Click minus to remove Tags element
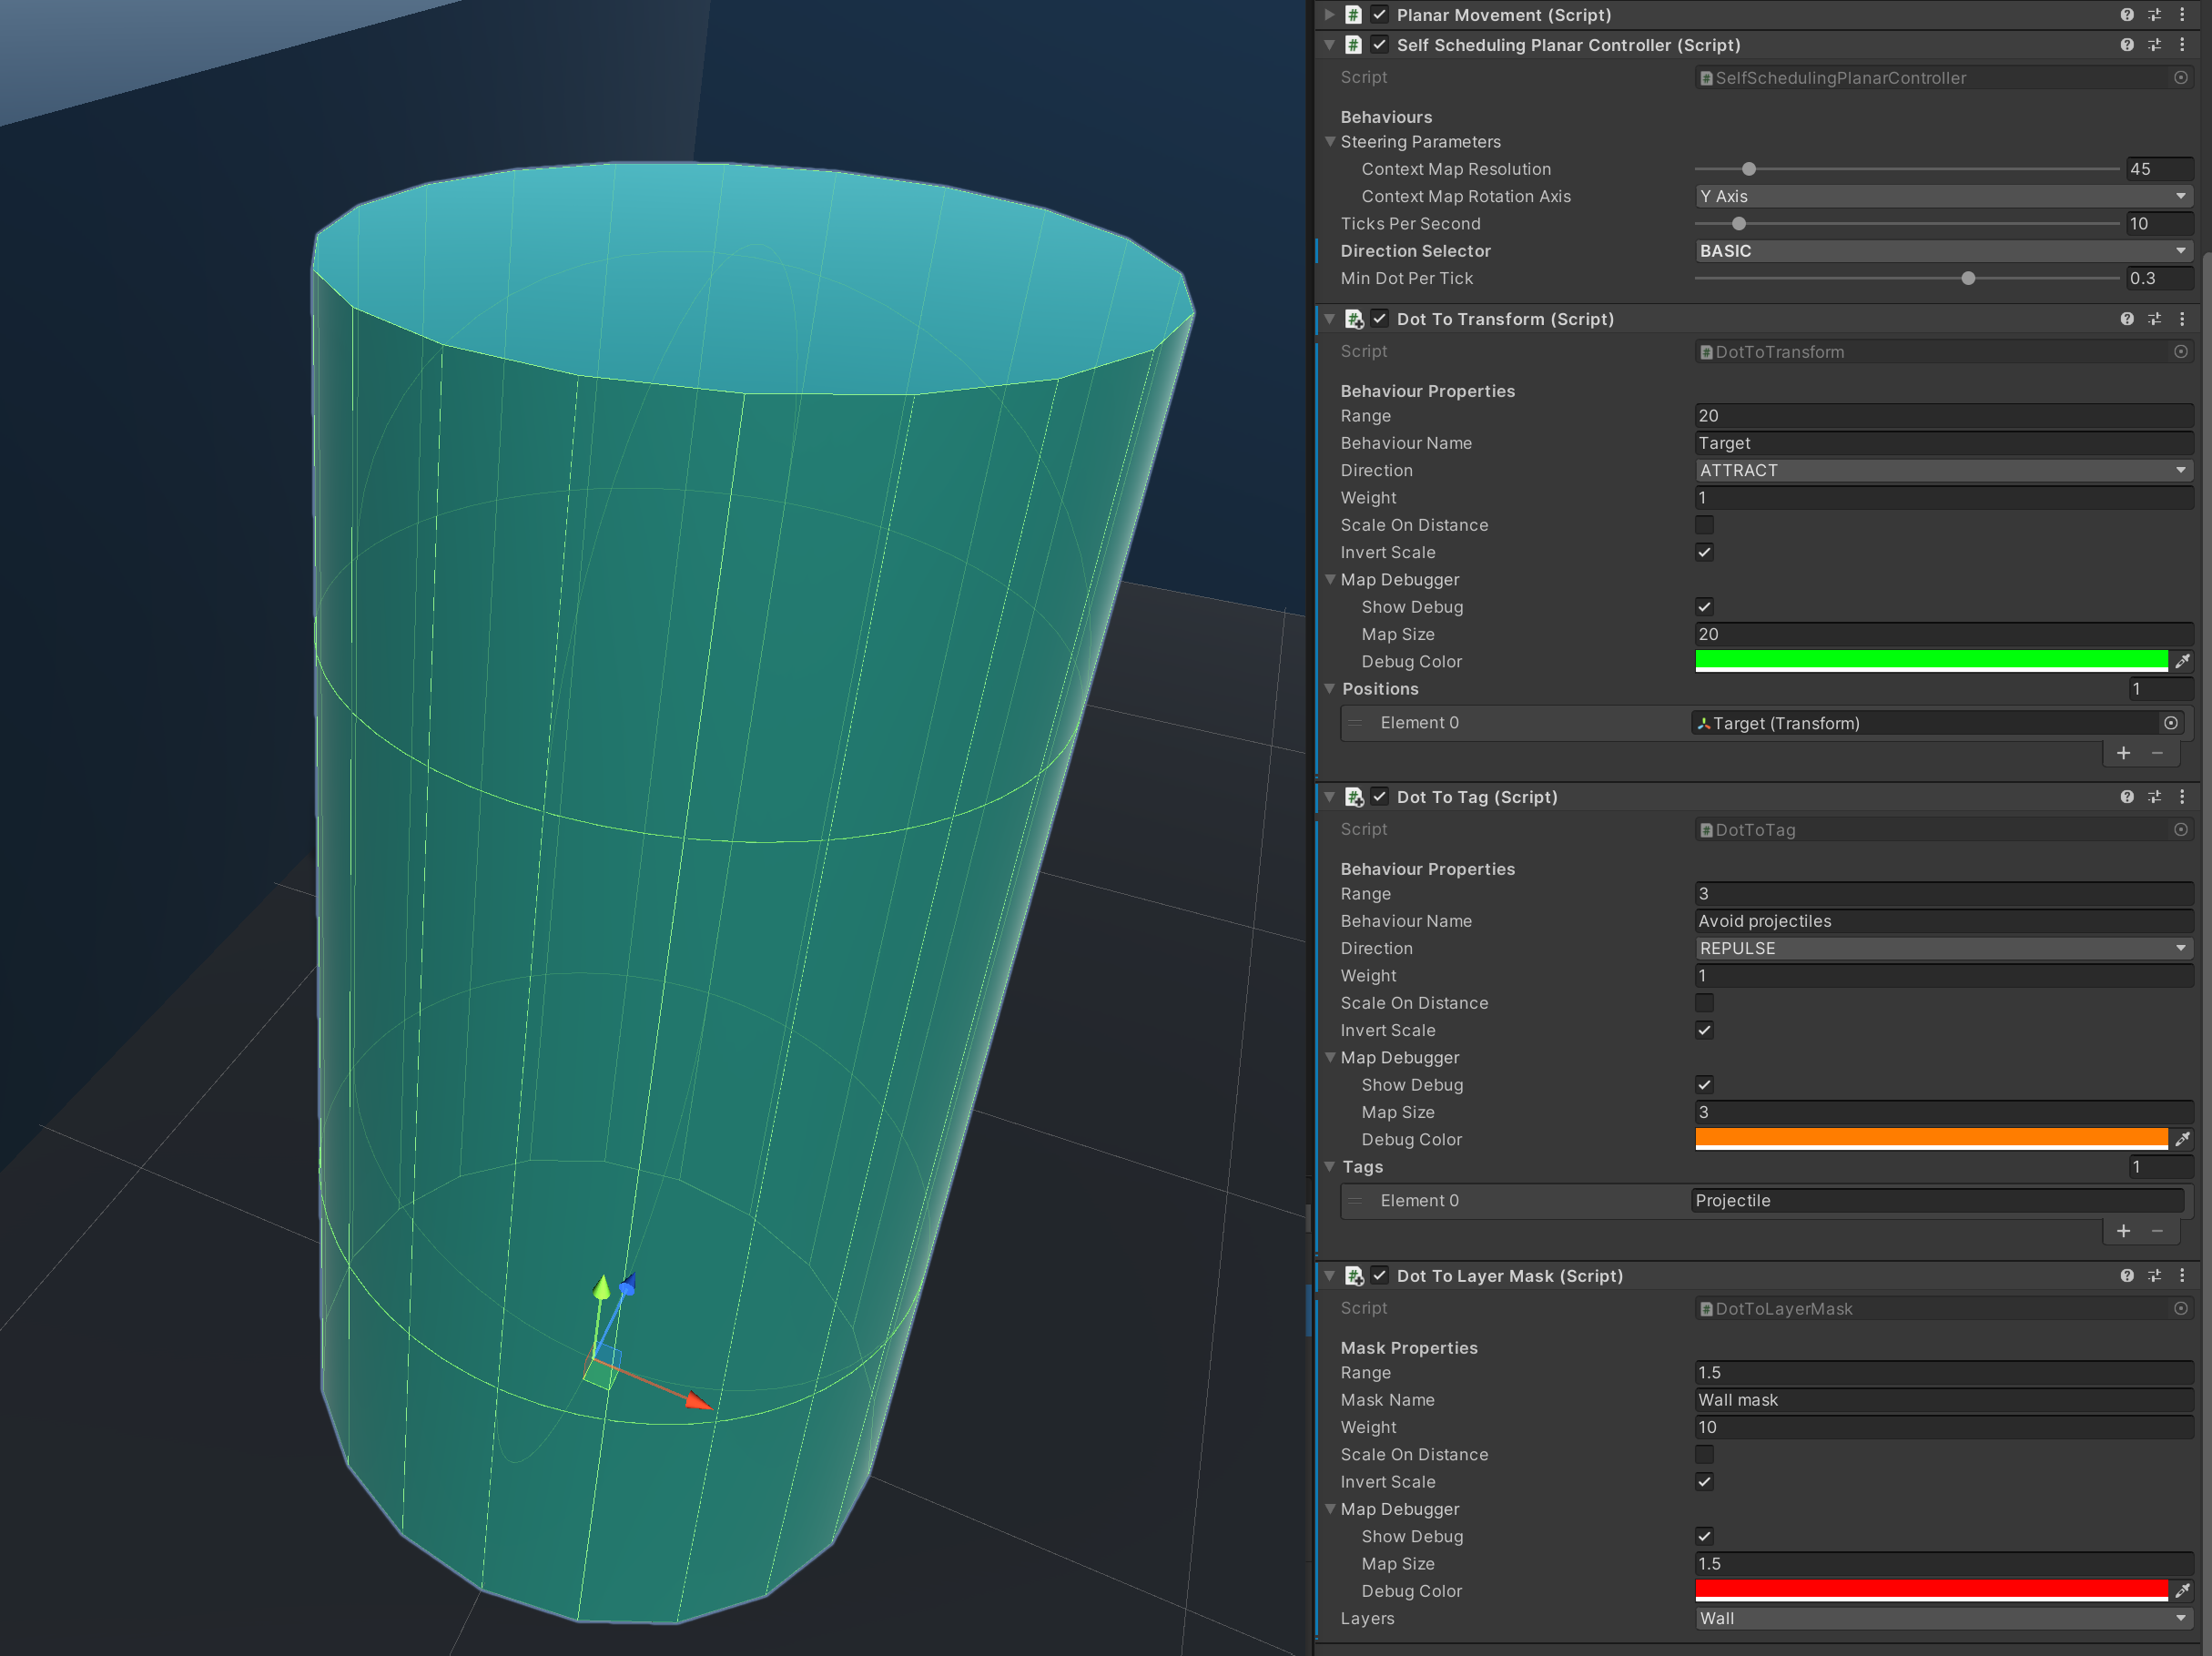 pos(2157,1231)
